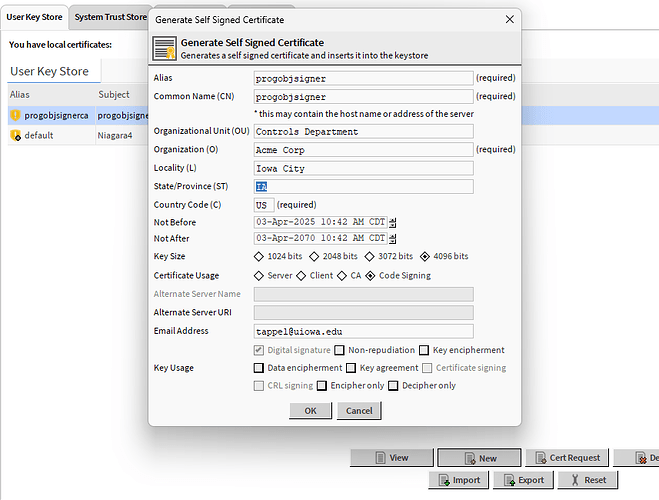Enable the Non-repudiation key usage checkbox

[341, 350]
